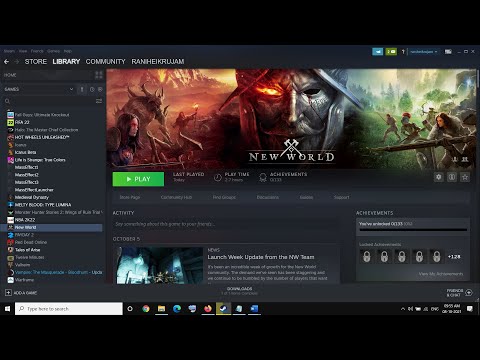480x360 pixels.
Task: Select Warframe in game list
Action: [24, 280]
